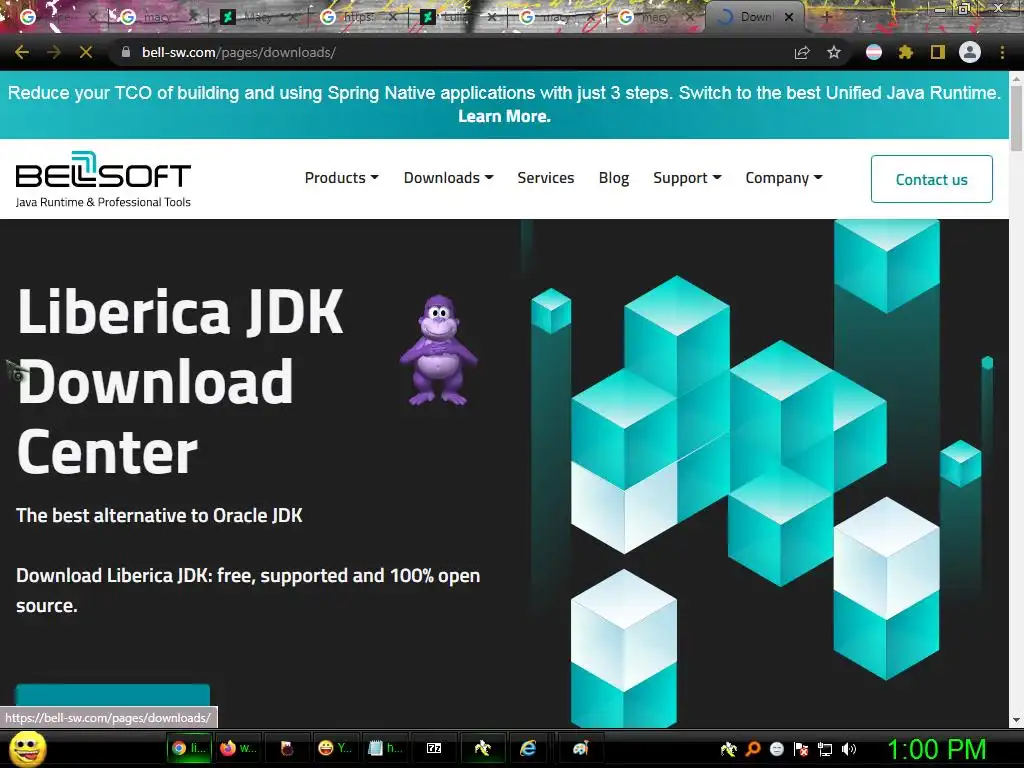Toggle the browser side panel icon

938,52
